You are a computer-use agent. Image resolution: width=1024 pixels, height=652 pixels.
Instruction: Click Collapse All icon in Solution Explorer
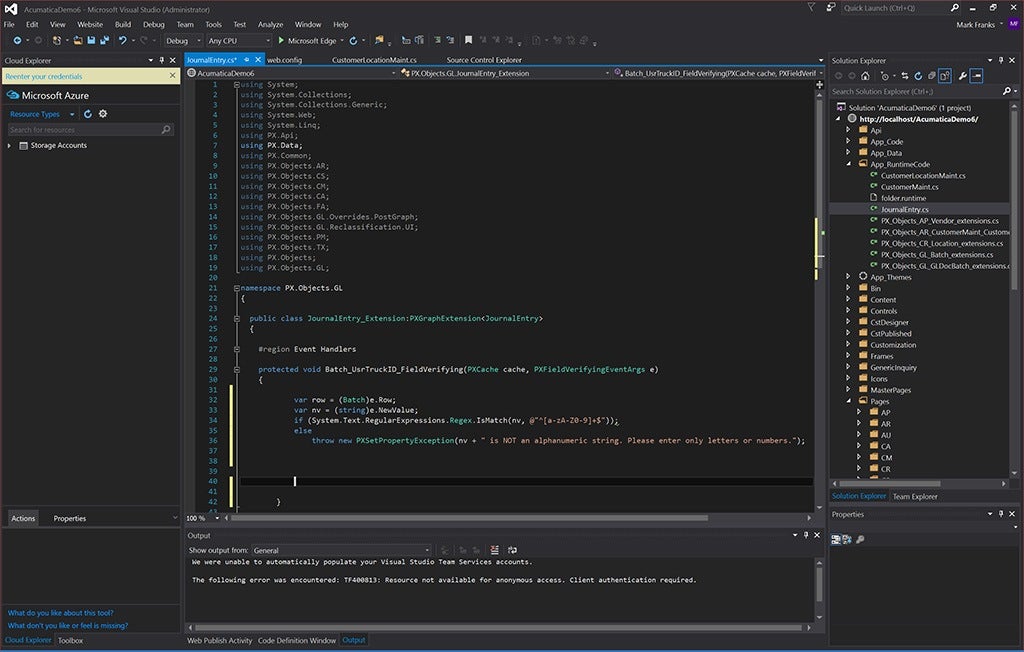[932, 76]
